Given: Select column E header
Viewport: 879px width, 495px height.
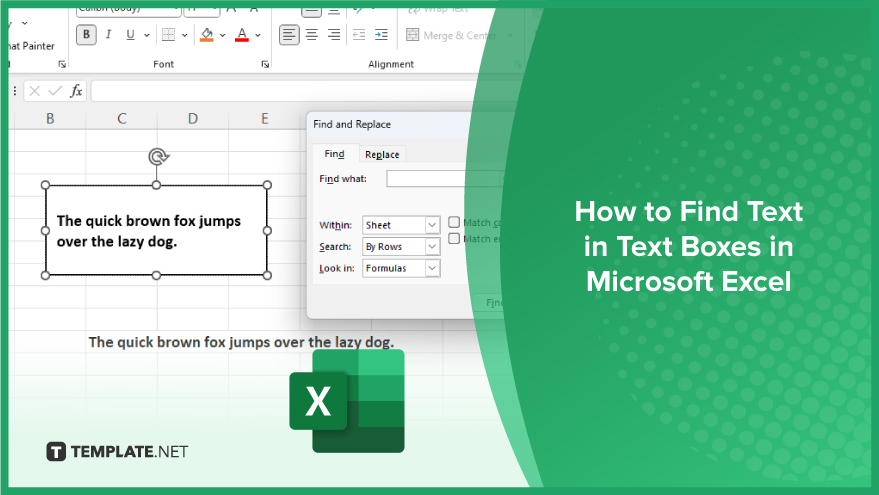Looking at the screenshot, I should (x=265, y=119).
